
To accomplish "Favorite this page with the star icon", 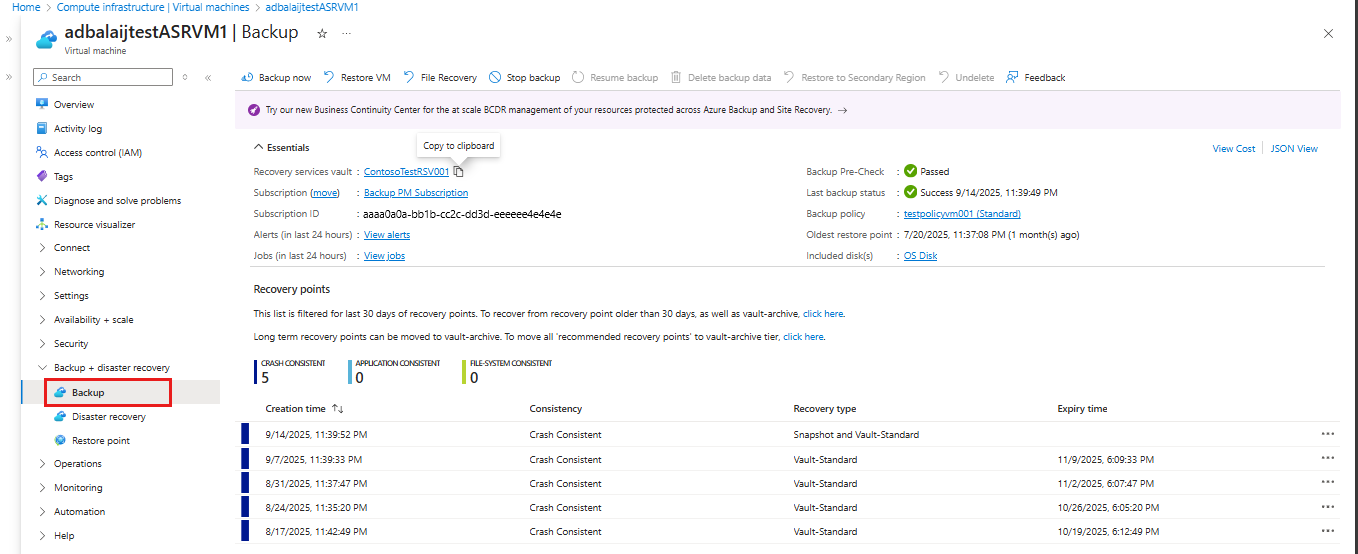I will tap(322, 33).
